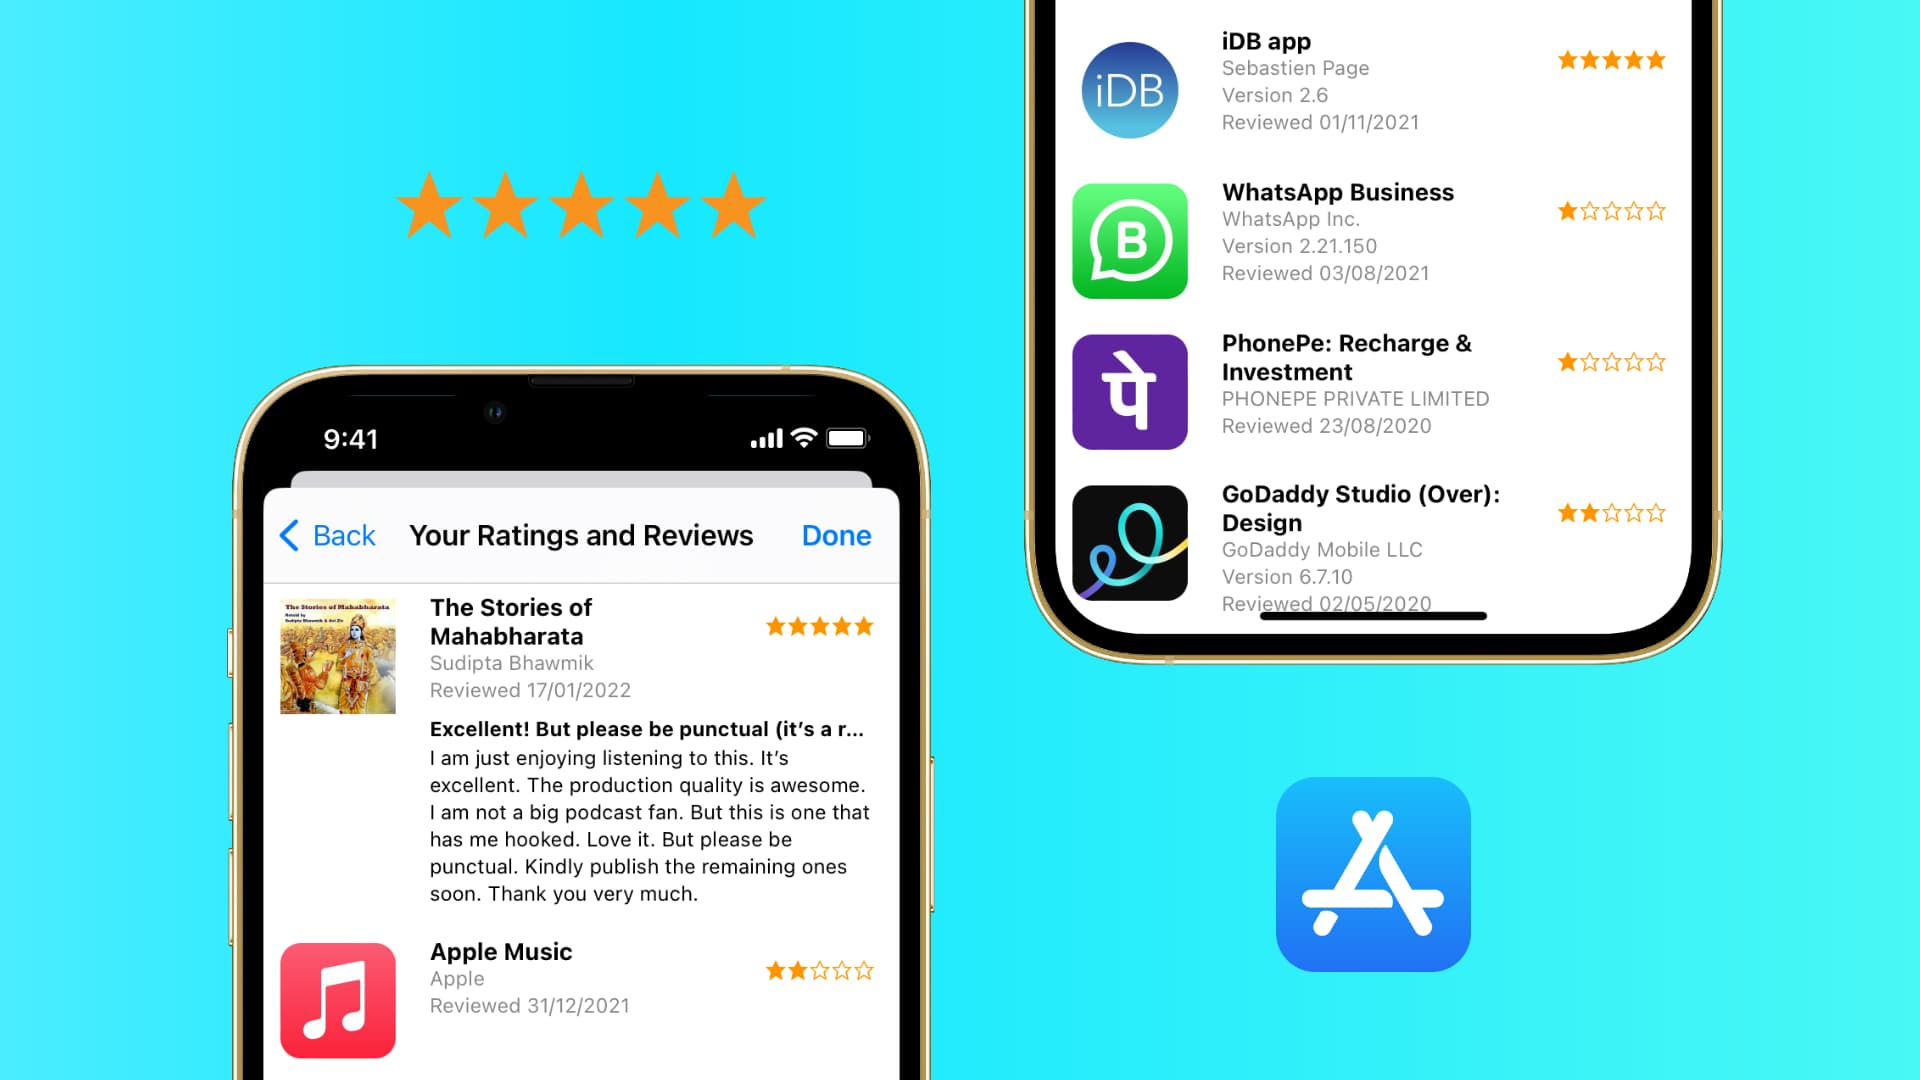Tap the Done button
Image resolution: width=1920 pixels, height=1080 pixels.
click(837, 534)
